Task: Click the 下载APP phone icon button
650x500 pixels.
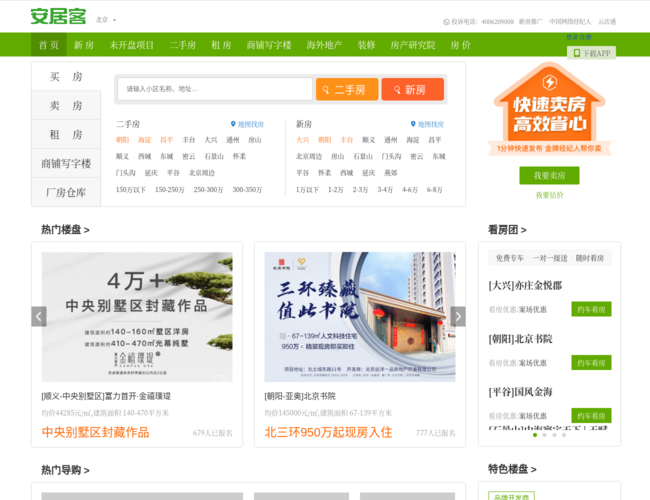Action: click(576, 53)
